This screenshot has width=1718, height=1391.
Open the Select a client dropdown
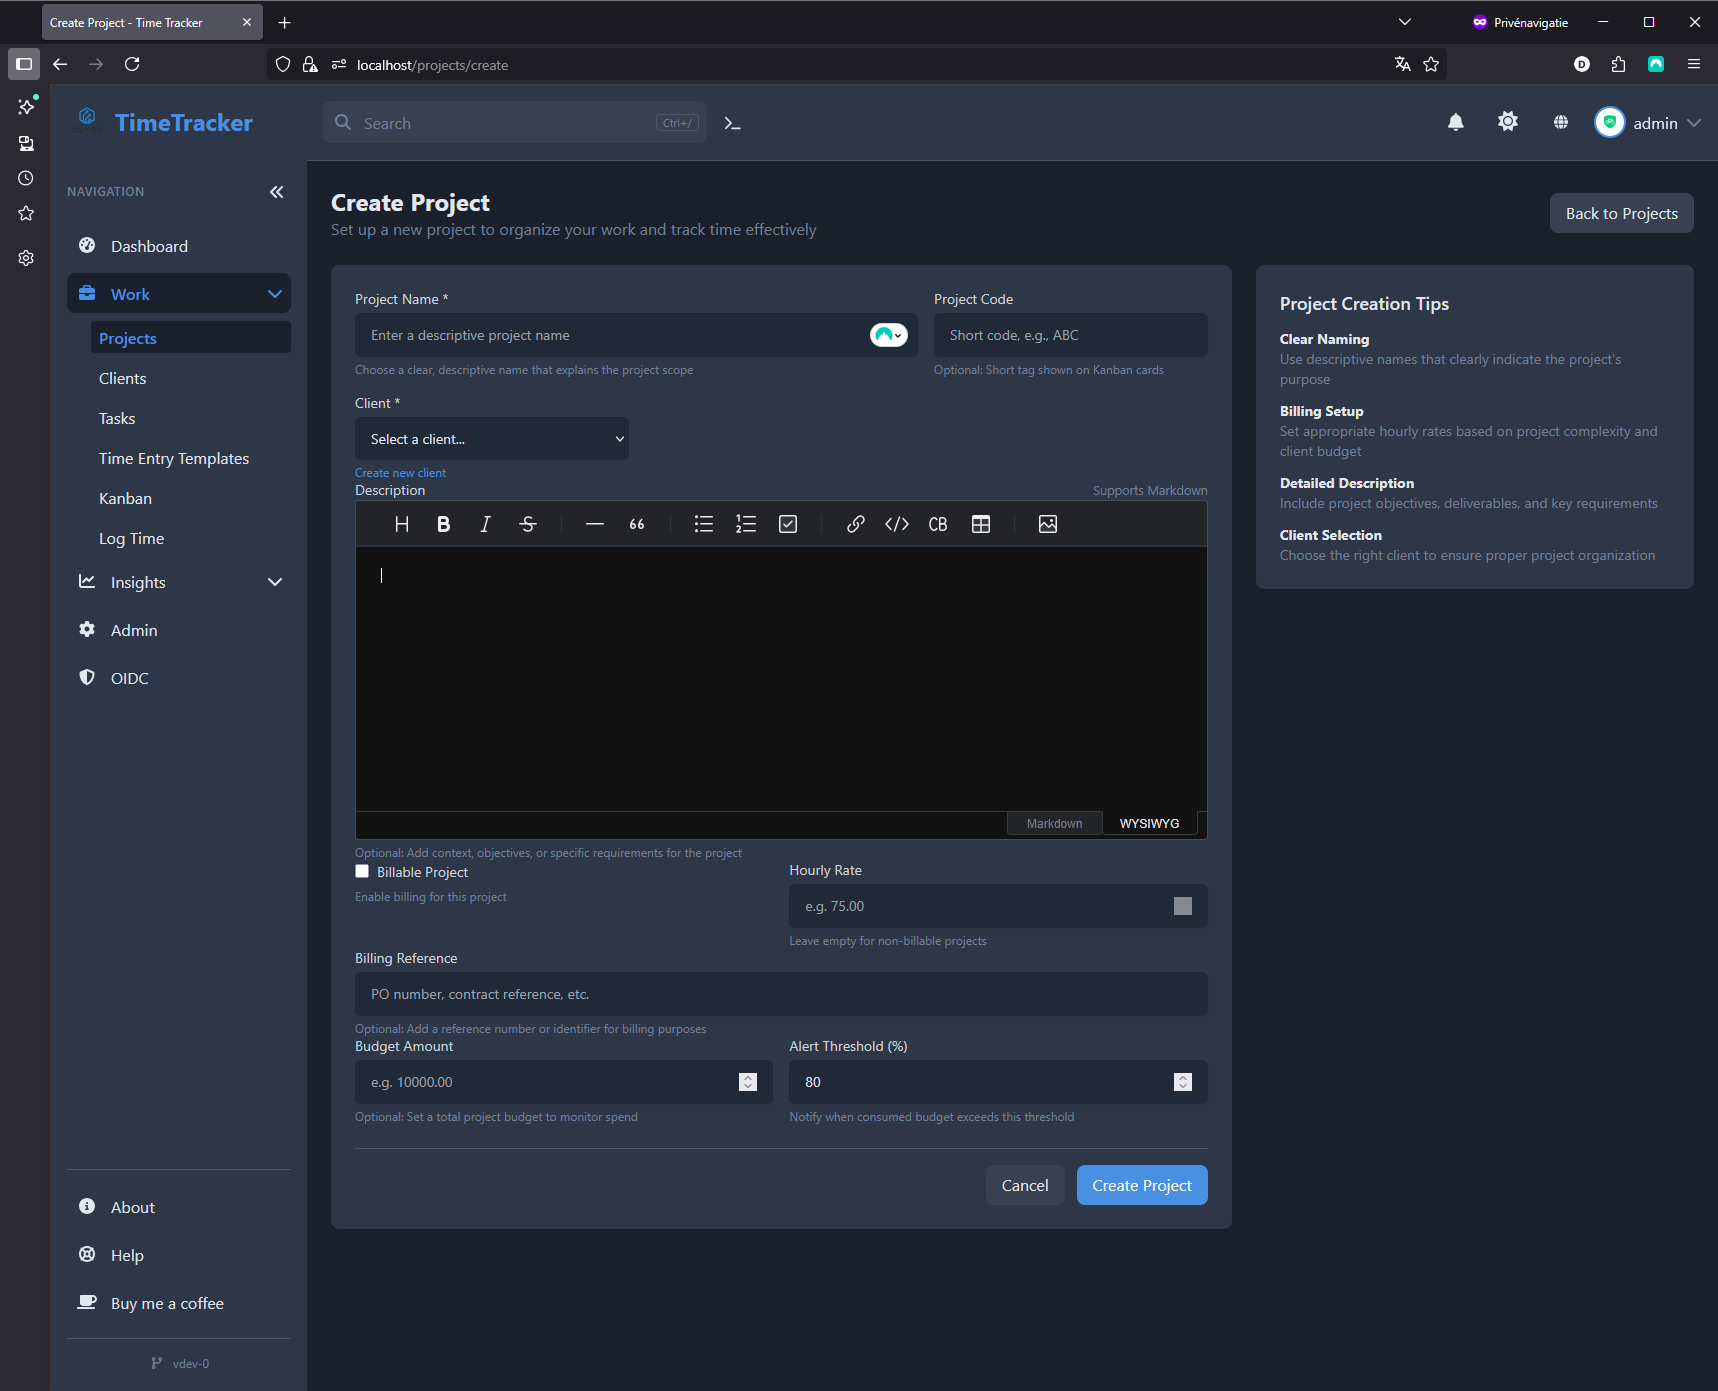click(x=491, y=439)
